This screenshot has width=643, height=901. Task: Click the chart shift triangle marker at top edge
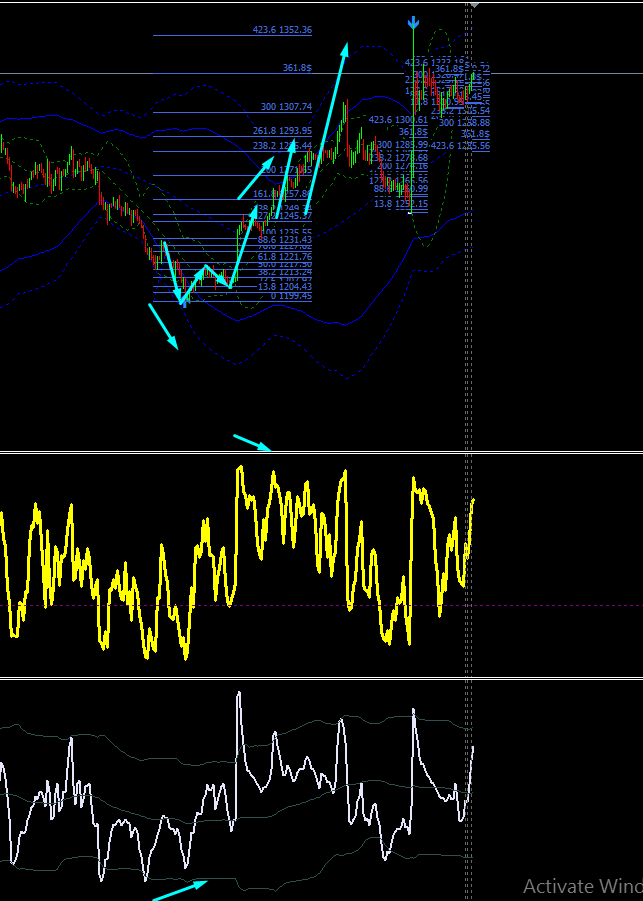(474, 5)
